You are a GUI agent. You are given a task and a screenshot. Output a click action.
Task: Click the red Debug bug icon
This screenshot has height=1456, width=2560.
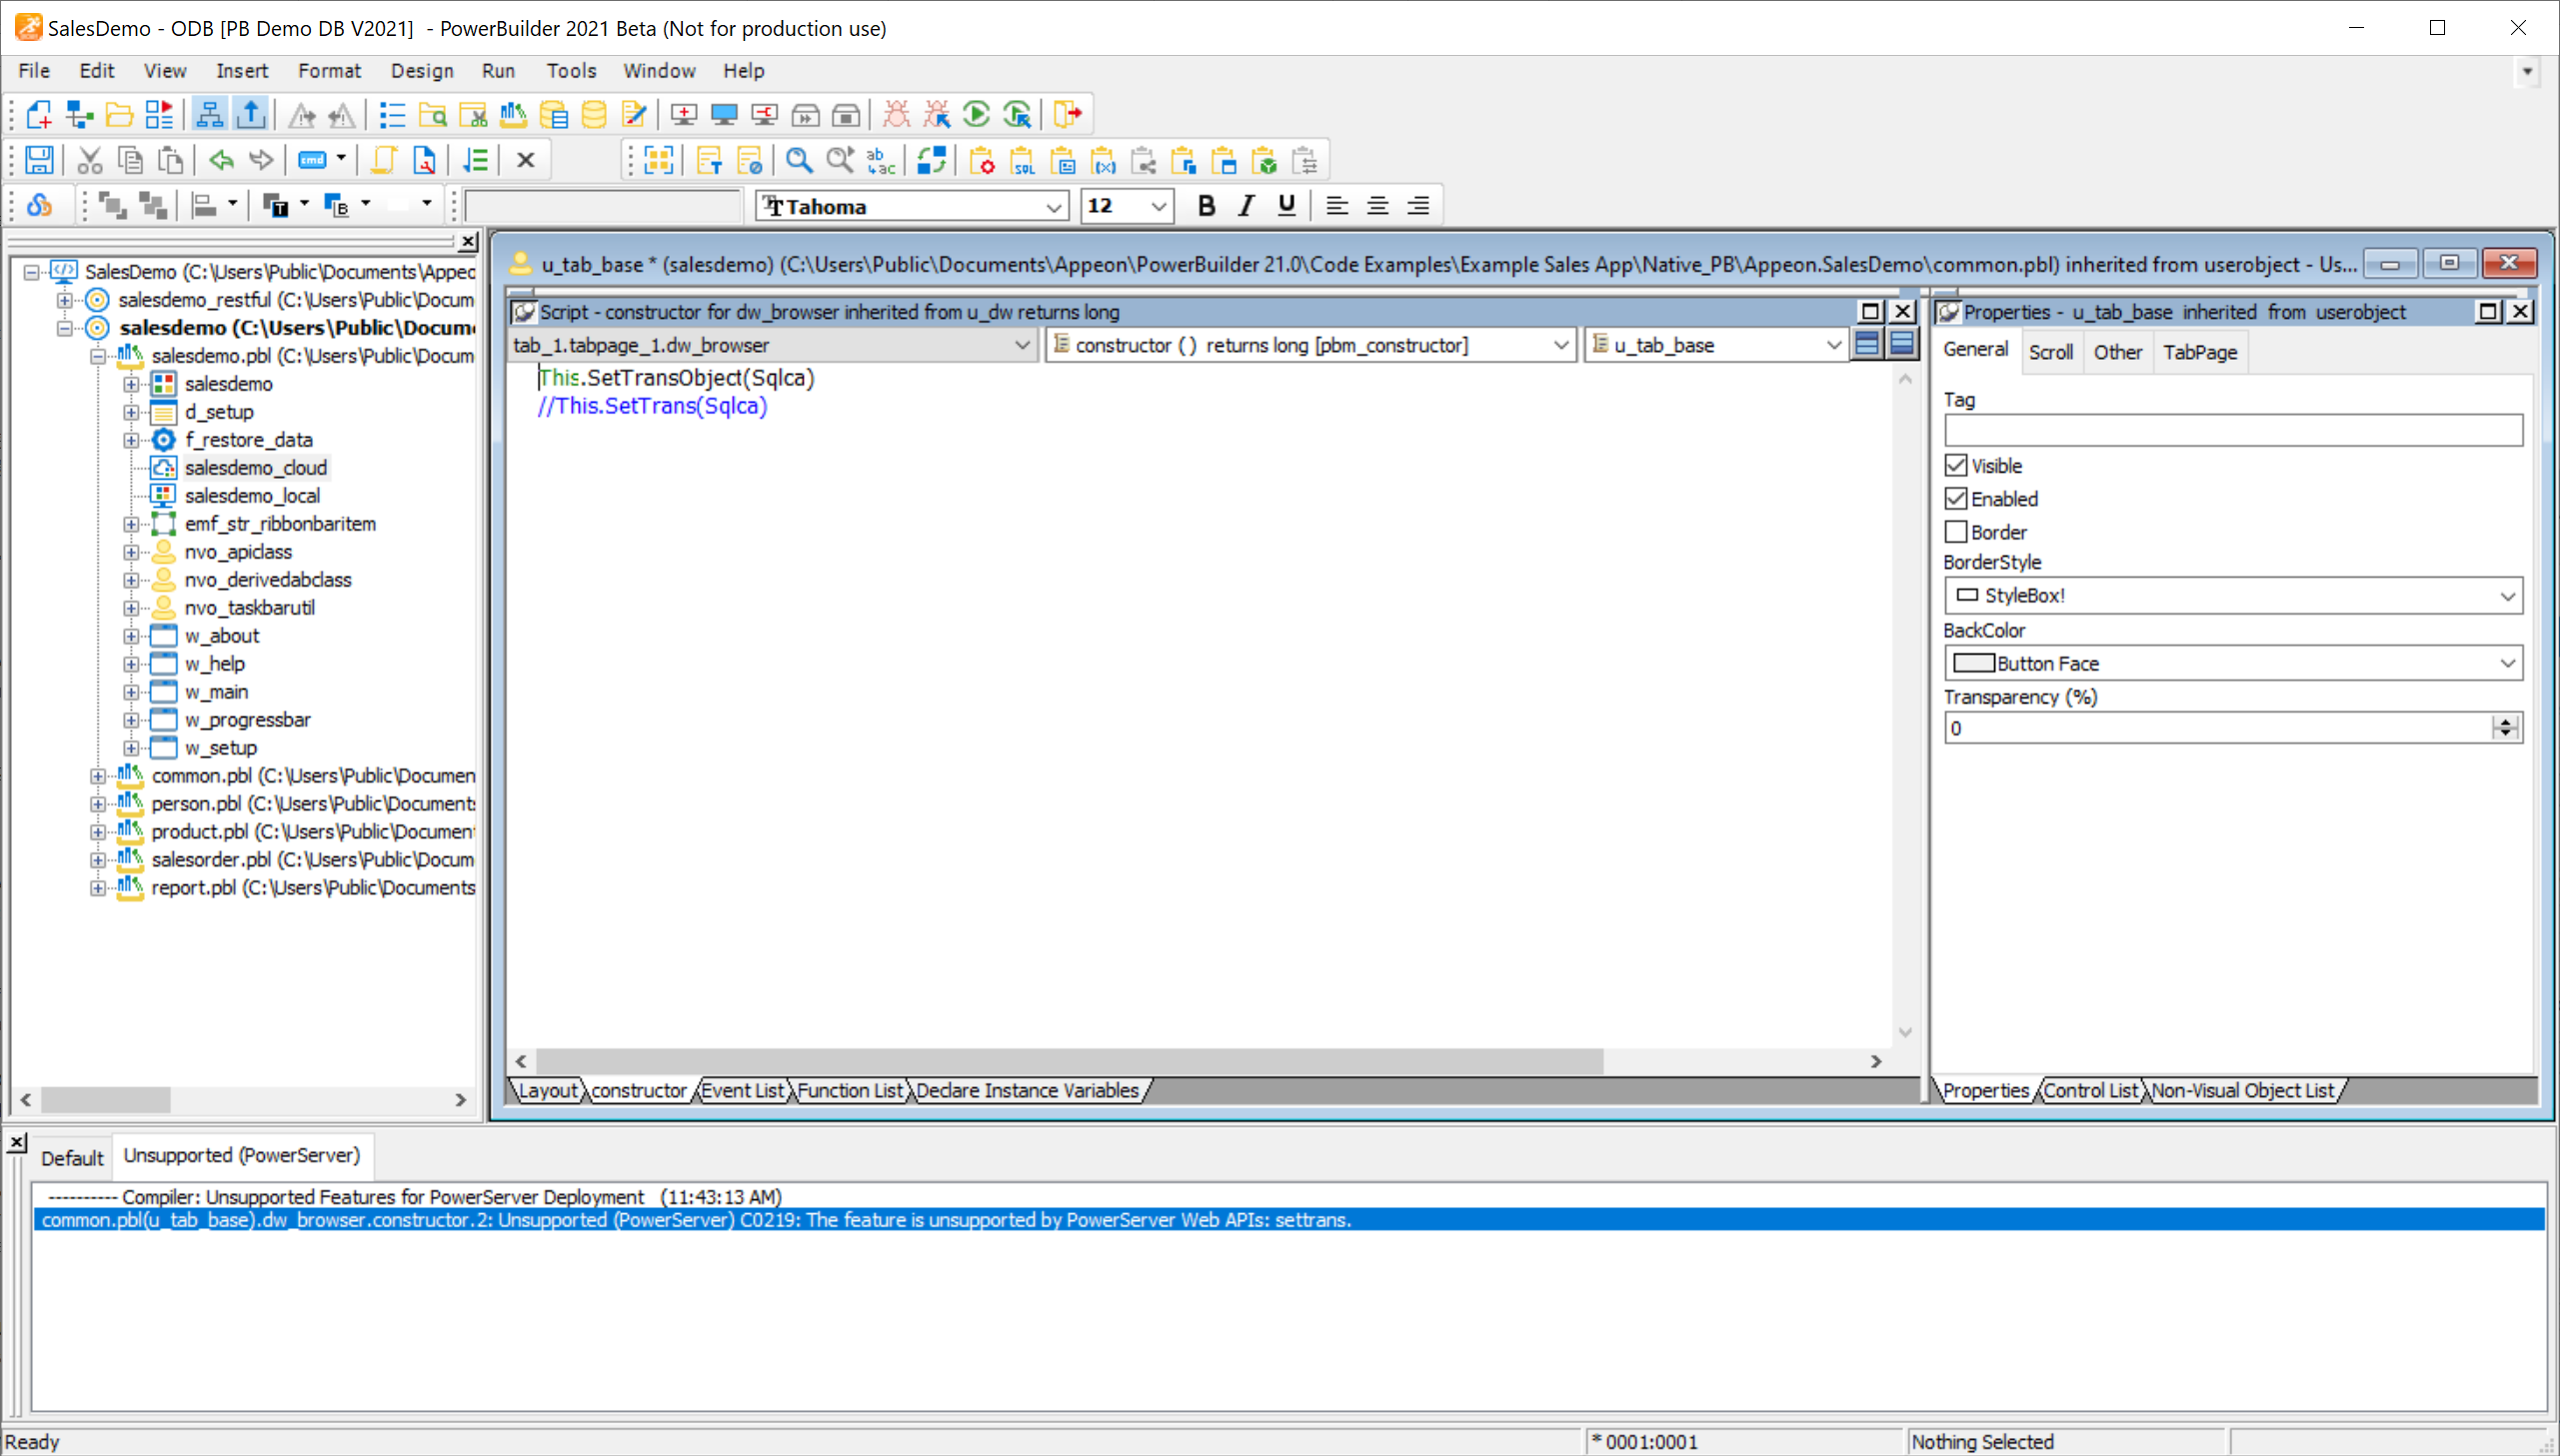896,115
